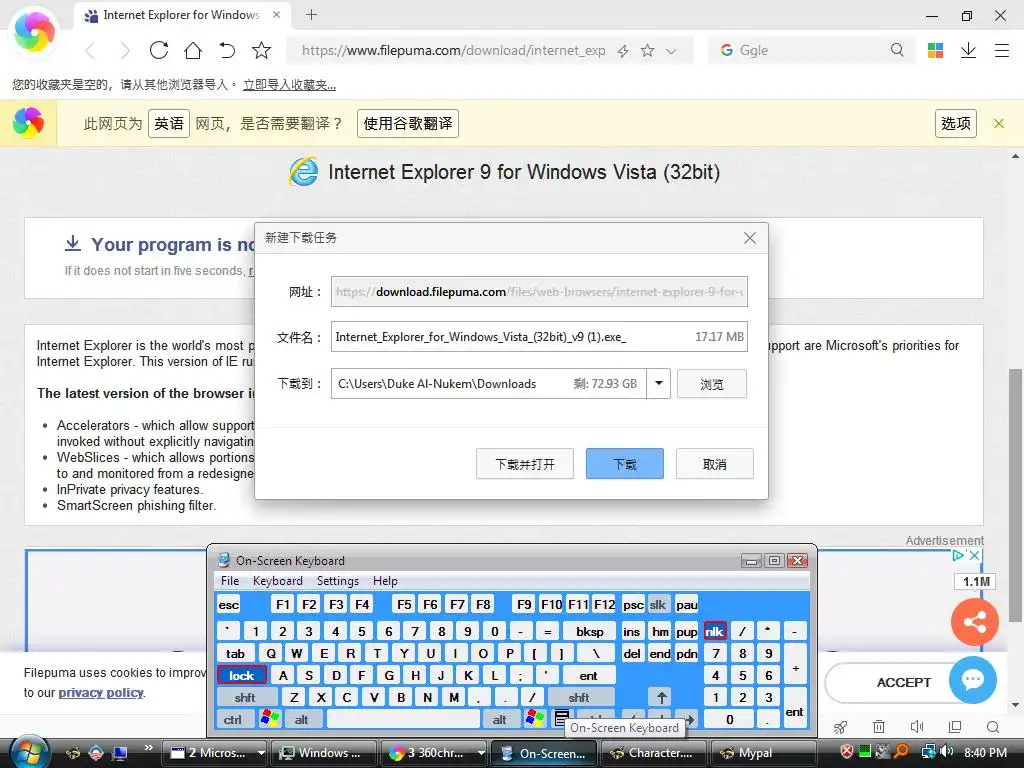Click the right Windows logo key on keyboard
1024x768 pixels.
534,719
